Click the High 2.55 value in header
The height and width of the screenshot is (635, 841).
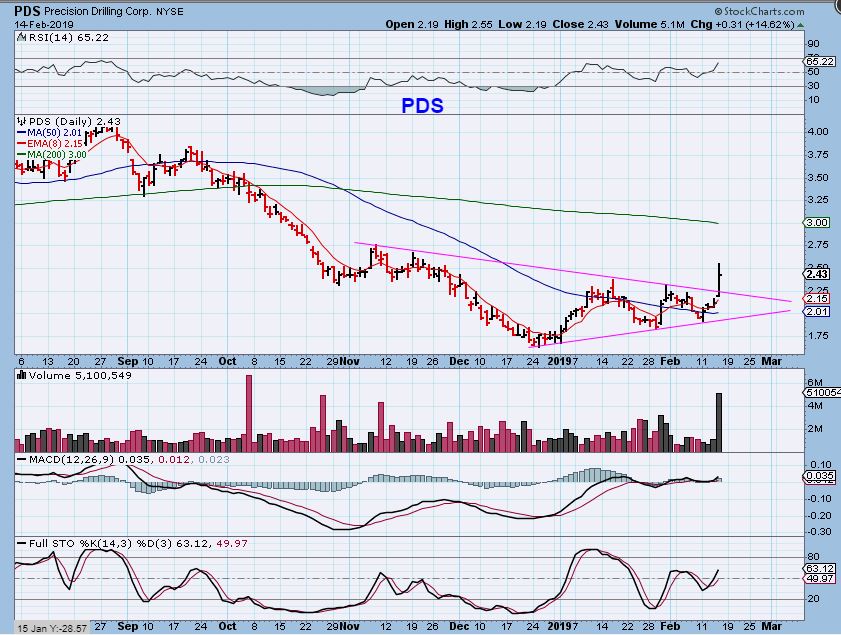click(x=468, y=25)
